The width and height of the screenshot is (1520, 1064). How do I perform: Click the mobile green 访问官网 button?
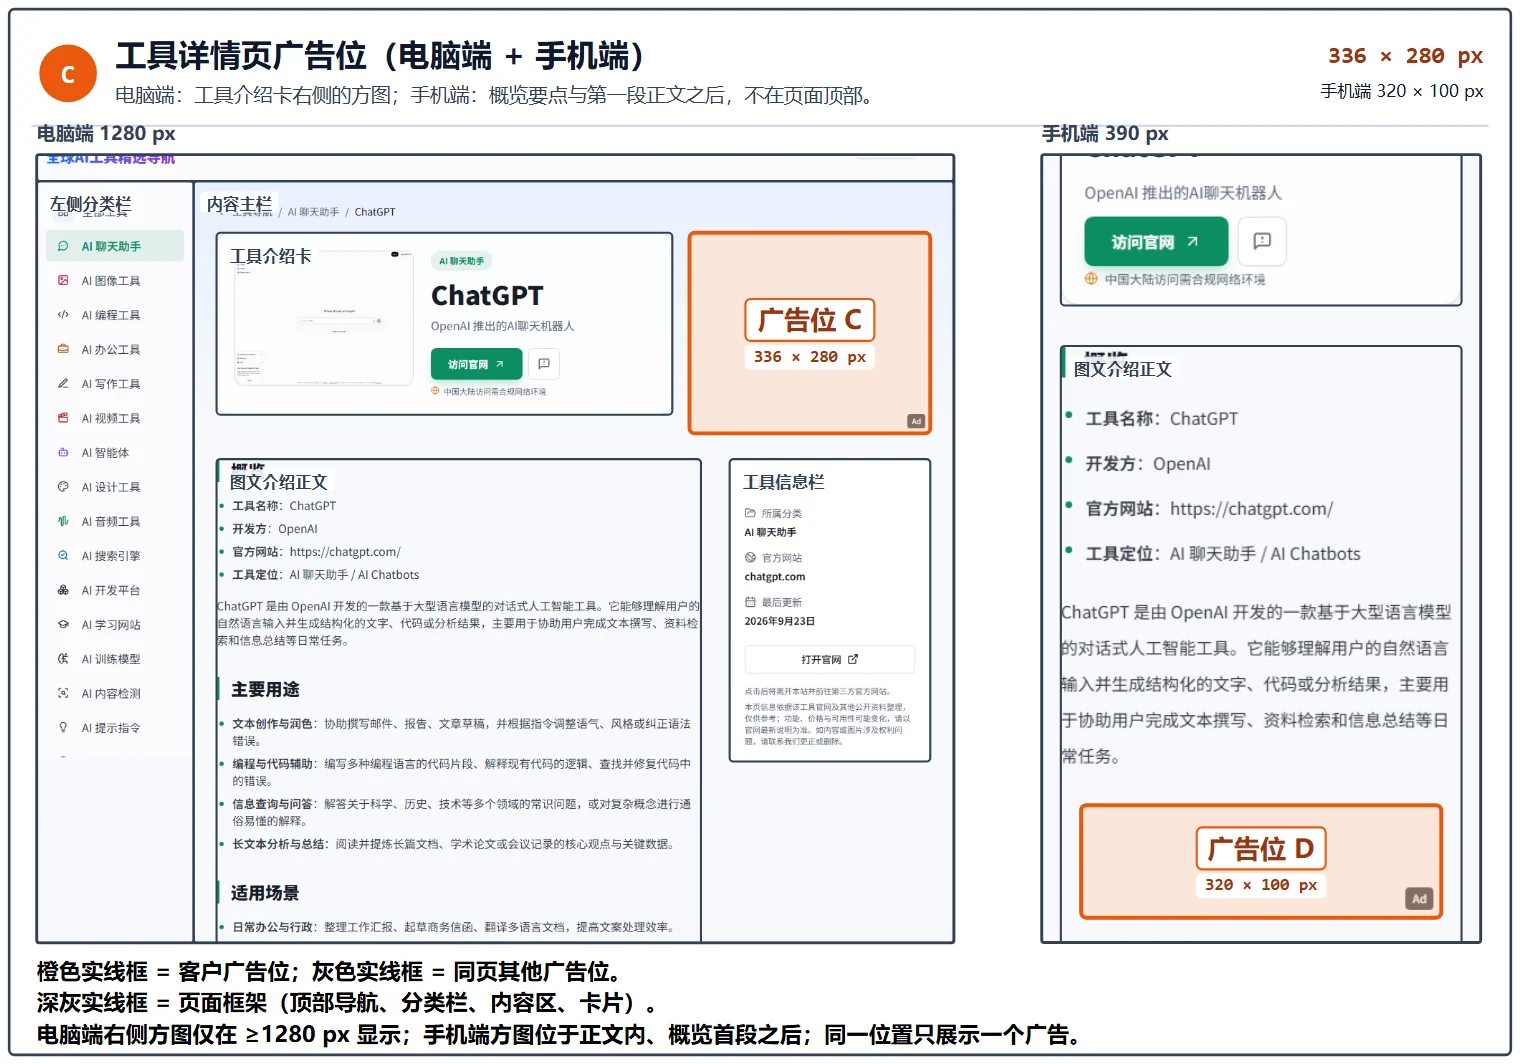click(1156, 241)
